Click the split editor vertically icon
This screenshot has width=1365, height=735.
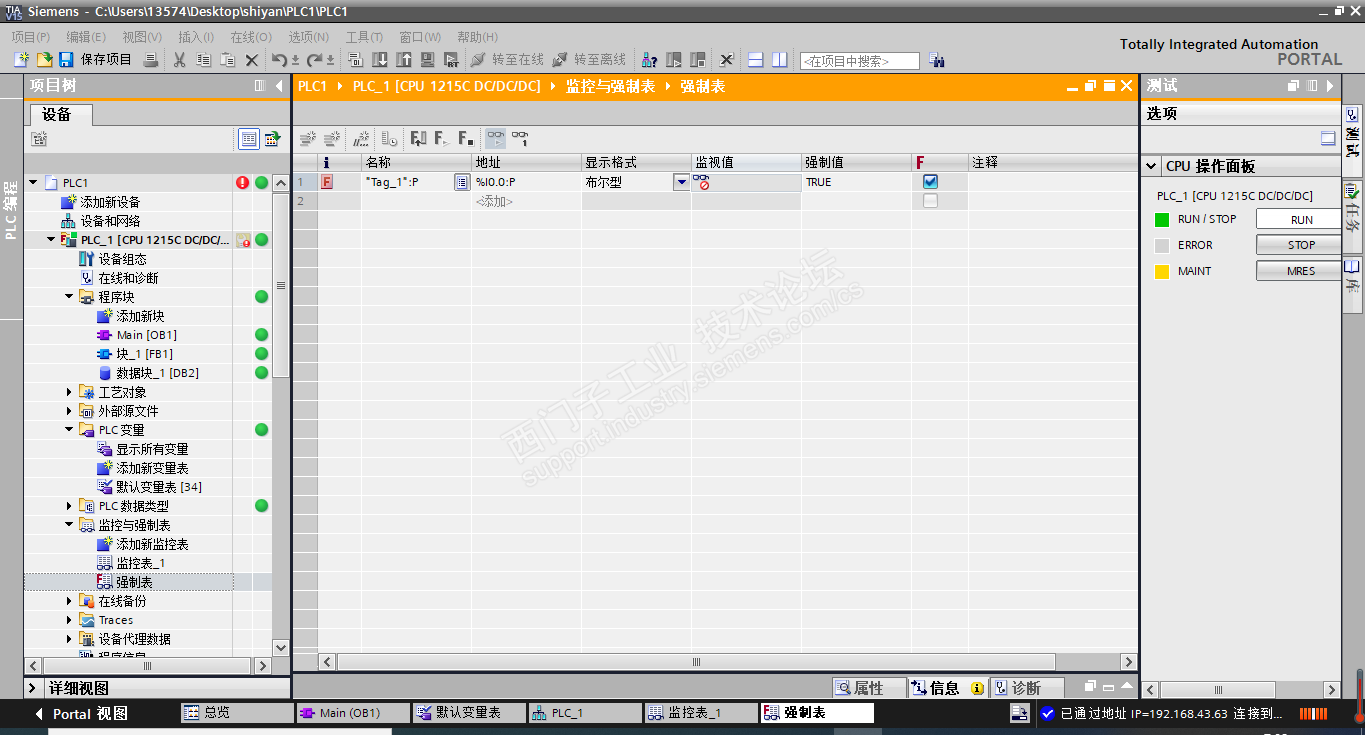click(779, 60)
